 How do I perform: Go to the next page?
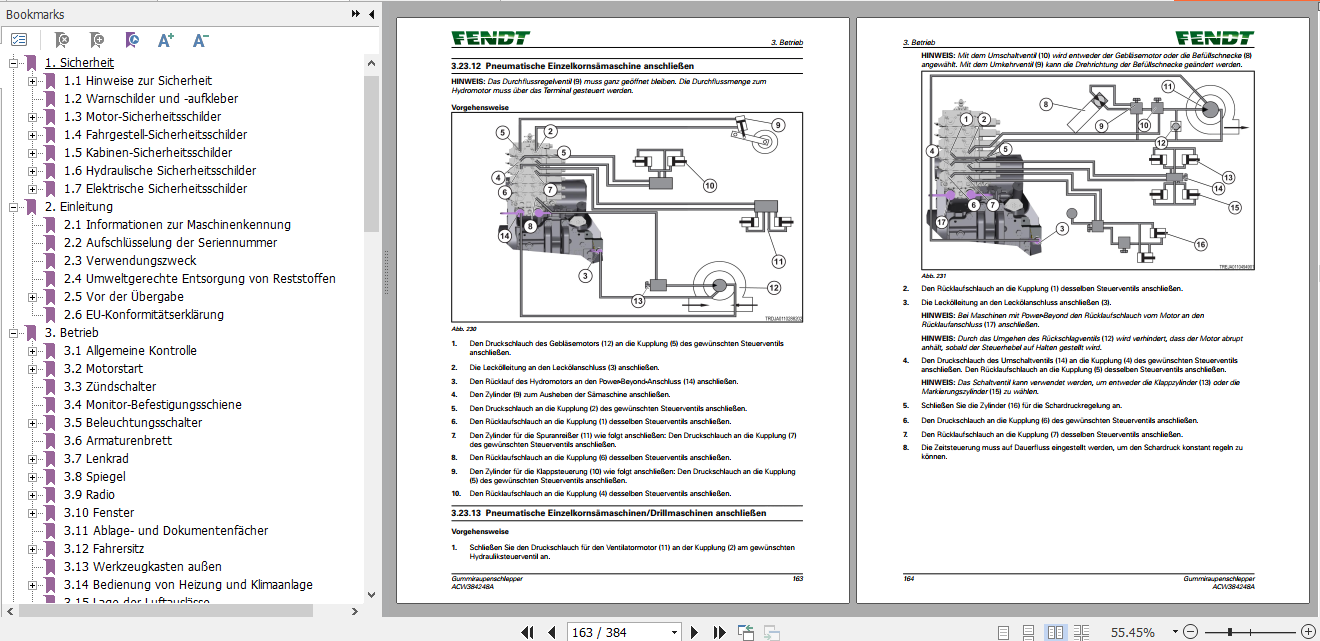[695, 632]
